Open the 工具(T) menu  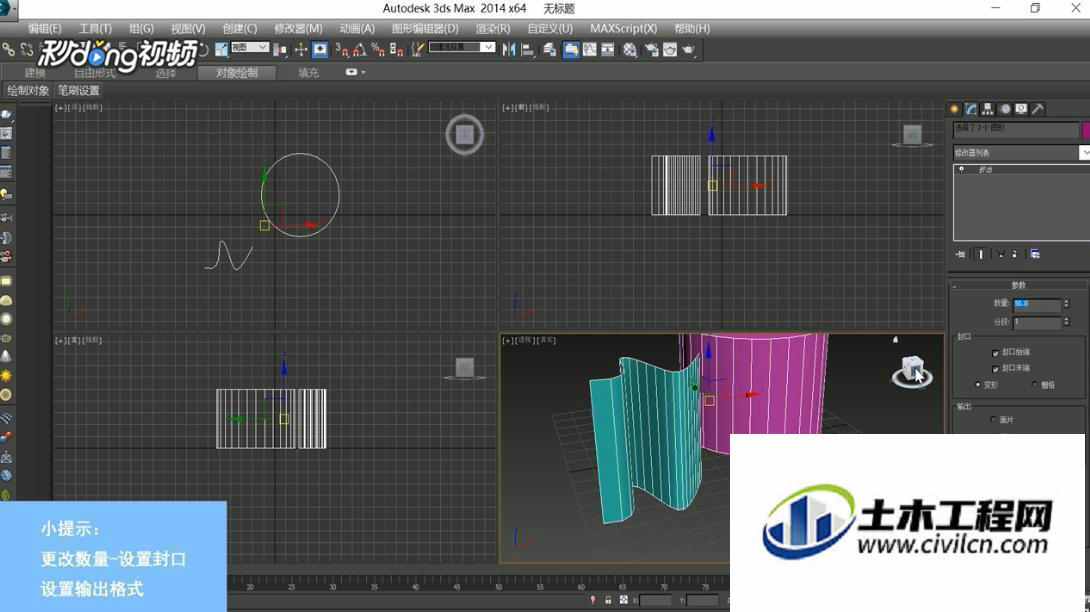coord(95,29)
